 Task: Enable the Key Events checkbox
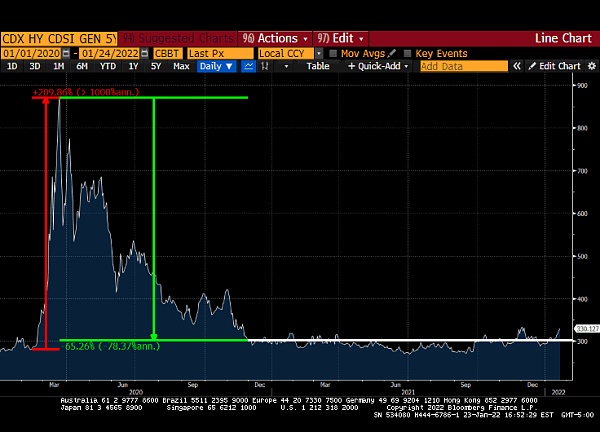(408, 53)
